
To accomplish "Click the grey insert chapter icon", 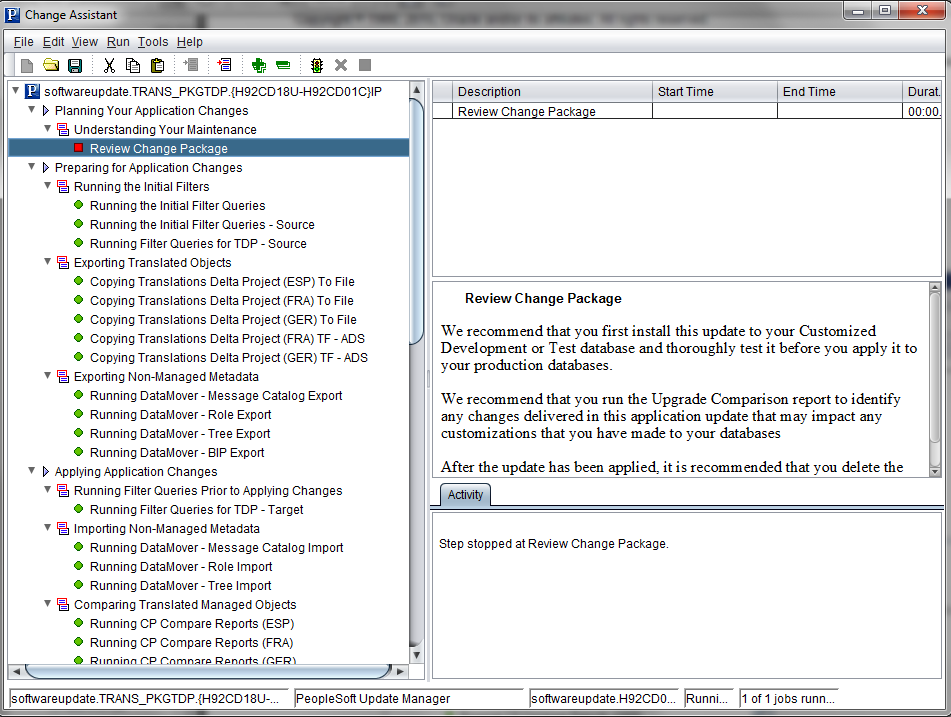I will (x=191, y=64).
